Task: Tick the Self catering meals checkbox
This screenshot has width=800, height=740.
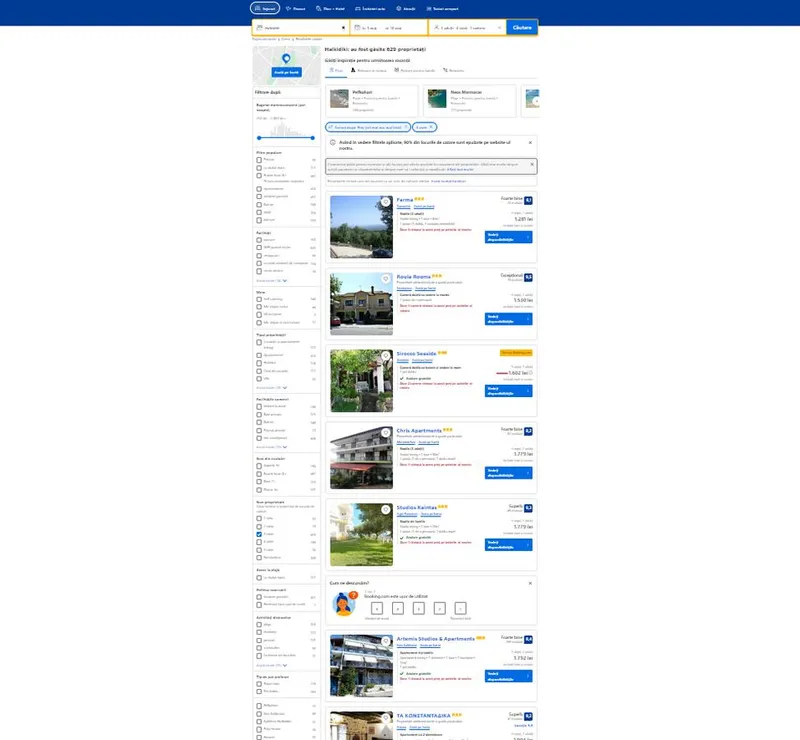Action: click(259, 299)
